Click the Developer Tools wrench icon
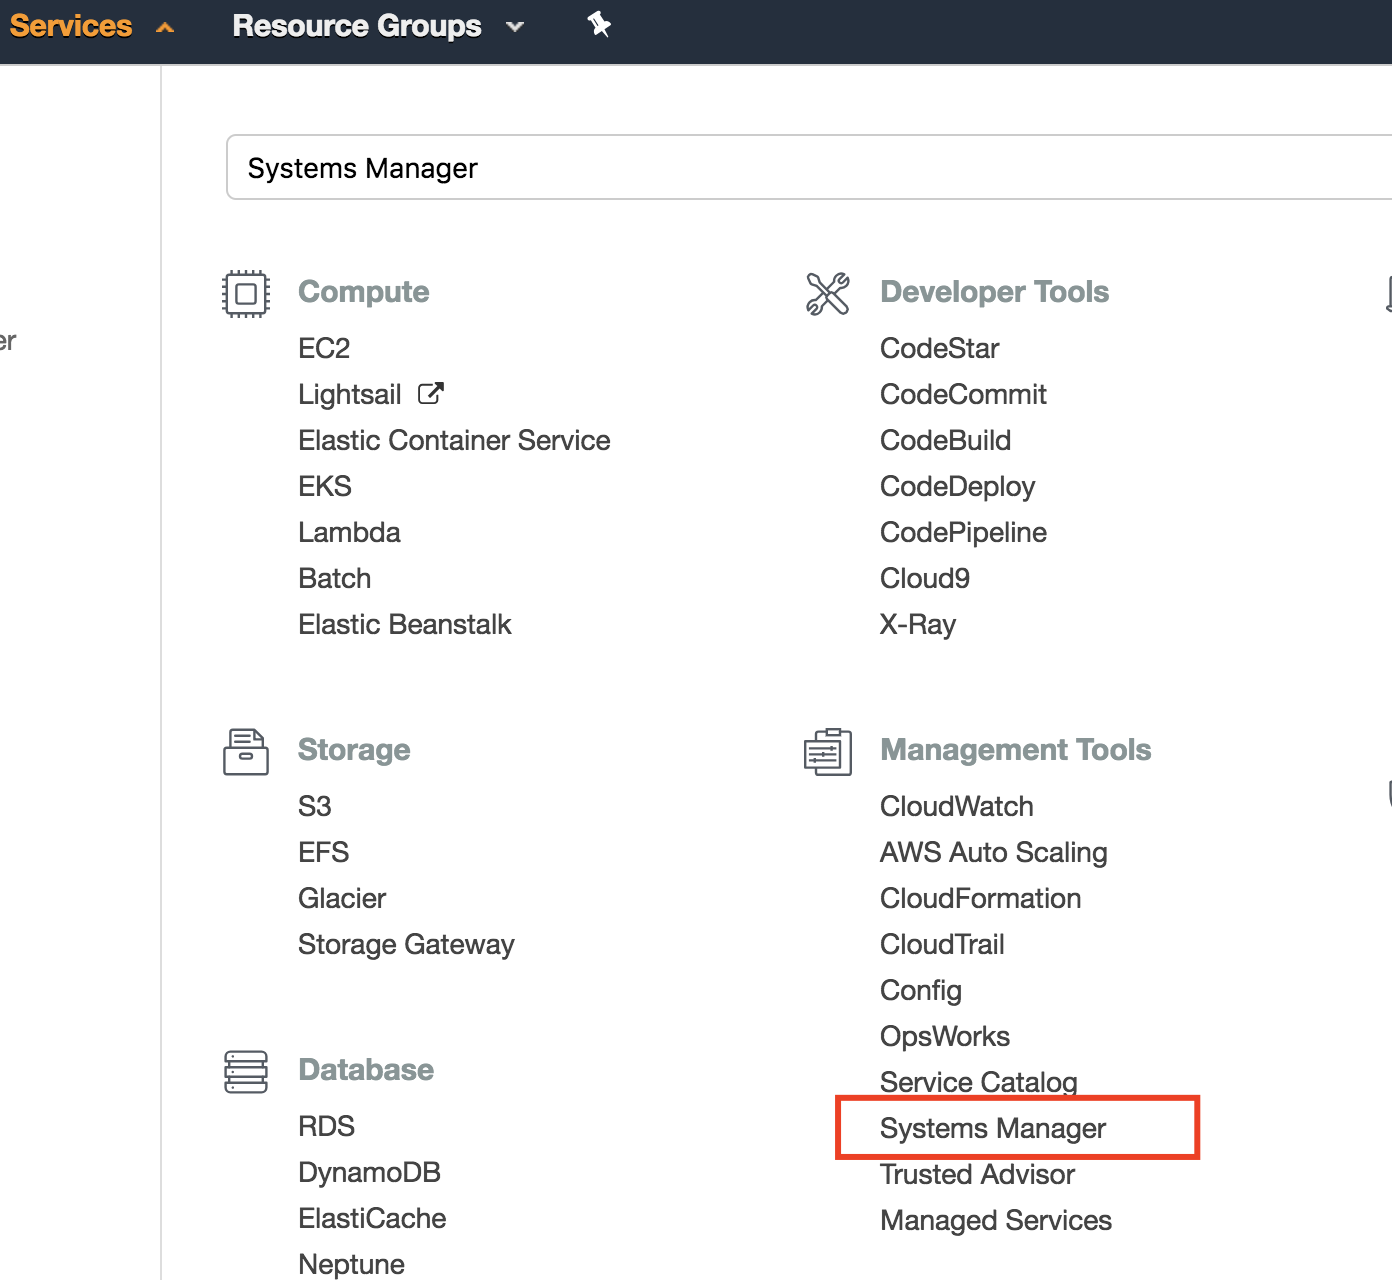This screenshot has height=1280, width=1392. pos(828,293)
